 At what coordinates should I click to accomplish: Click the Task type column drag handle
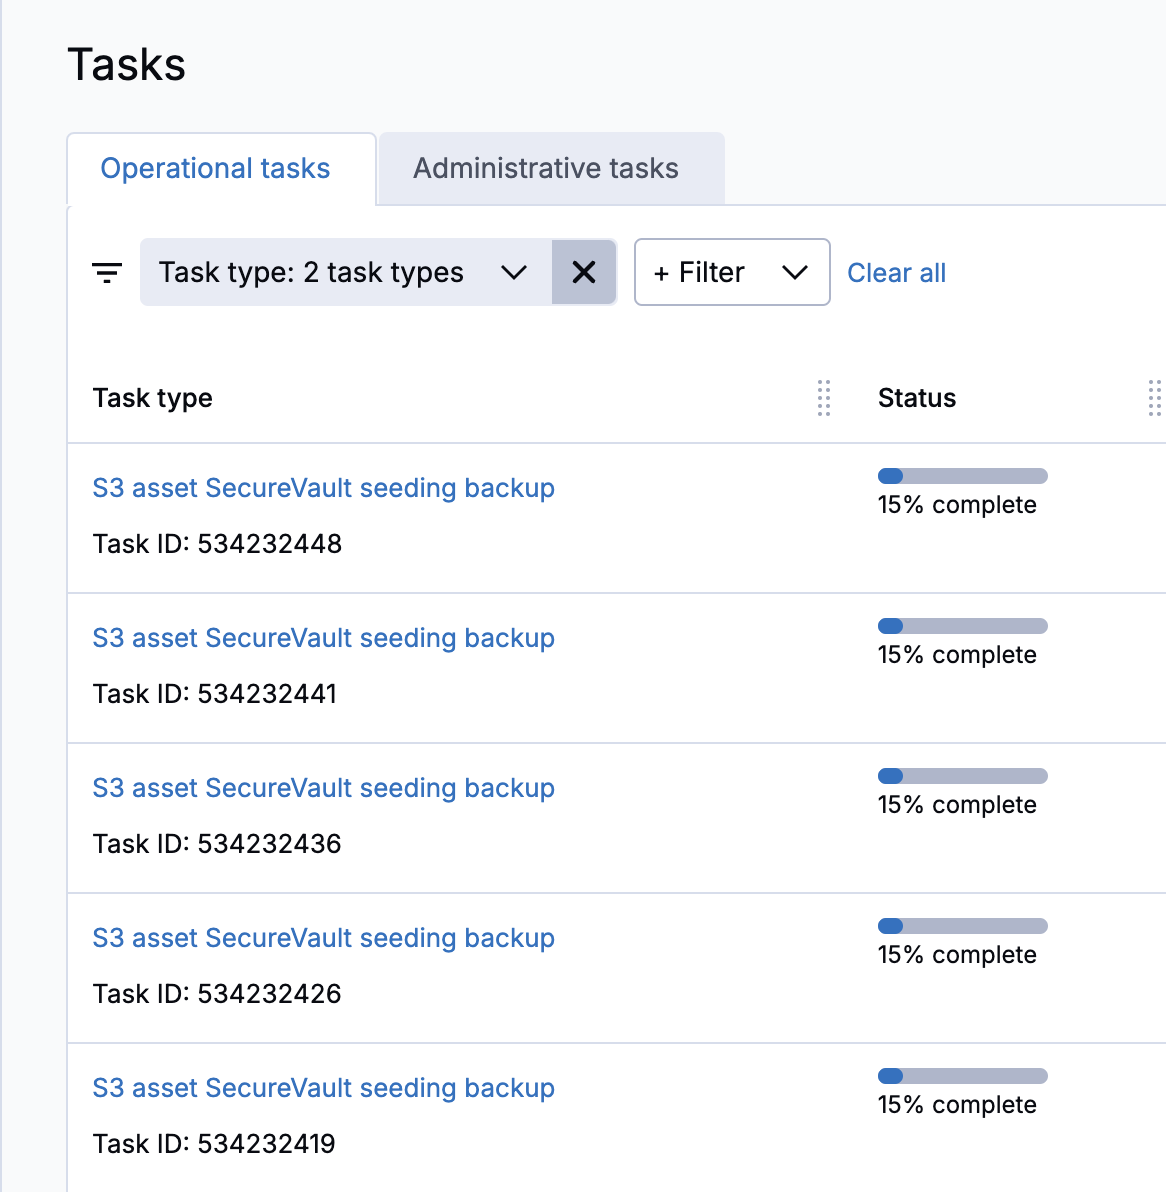(824, 398)
